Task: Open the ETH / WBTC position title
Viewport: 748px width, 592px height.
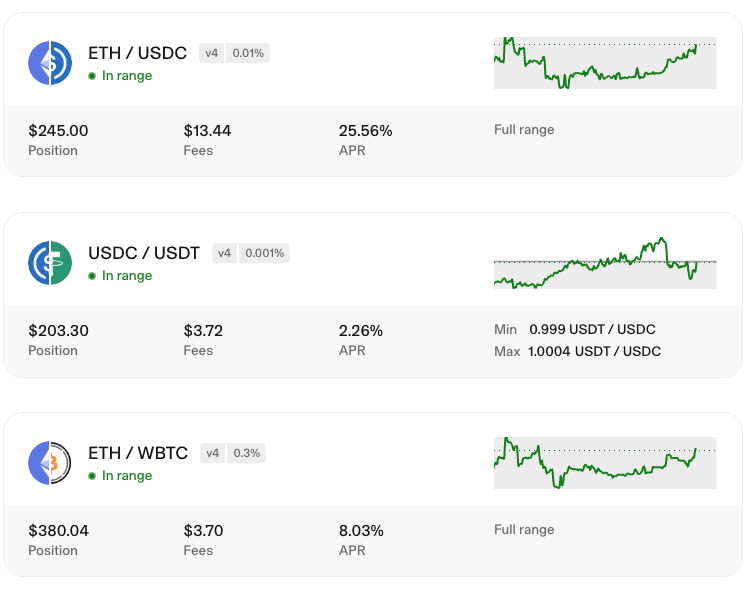Action: (x=138, y=453)
